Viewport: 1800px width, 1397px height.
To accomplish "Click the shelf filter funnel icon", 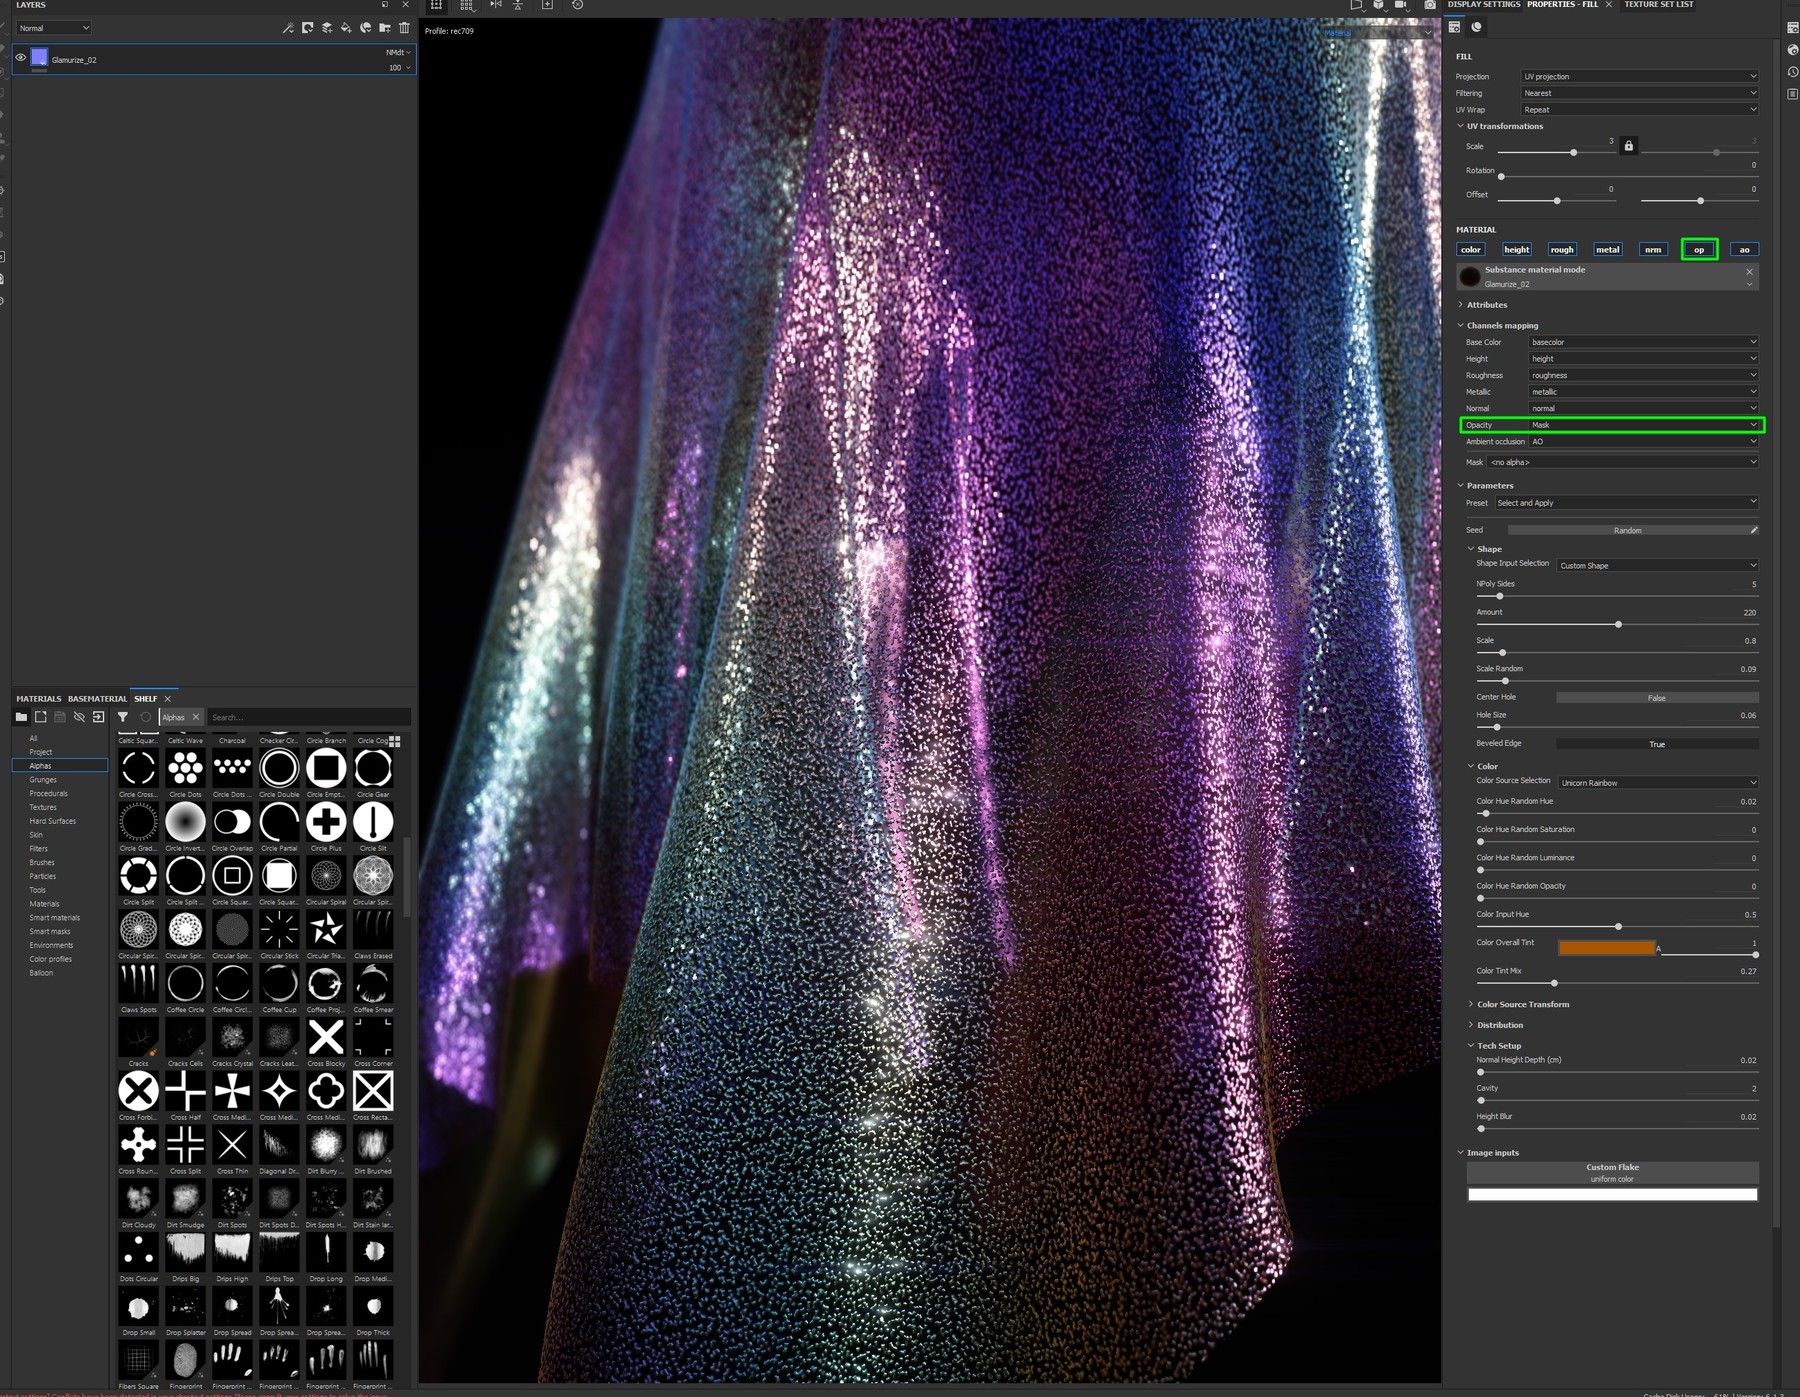I will pyautogui.click(x=122, y=717).
